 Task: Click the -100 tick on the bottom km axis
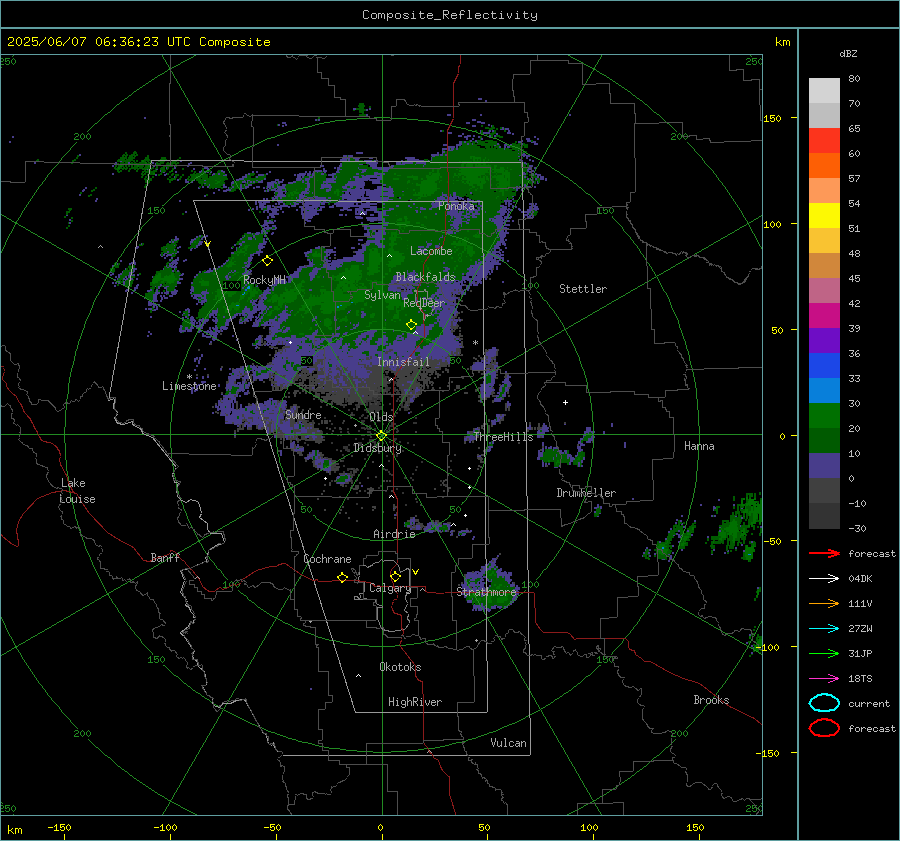point(165,827)
